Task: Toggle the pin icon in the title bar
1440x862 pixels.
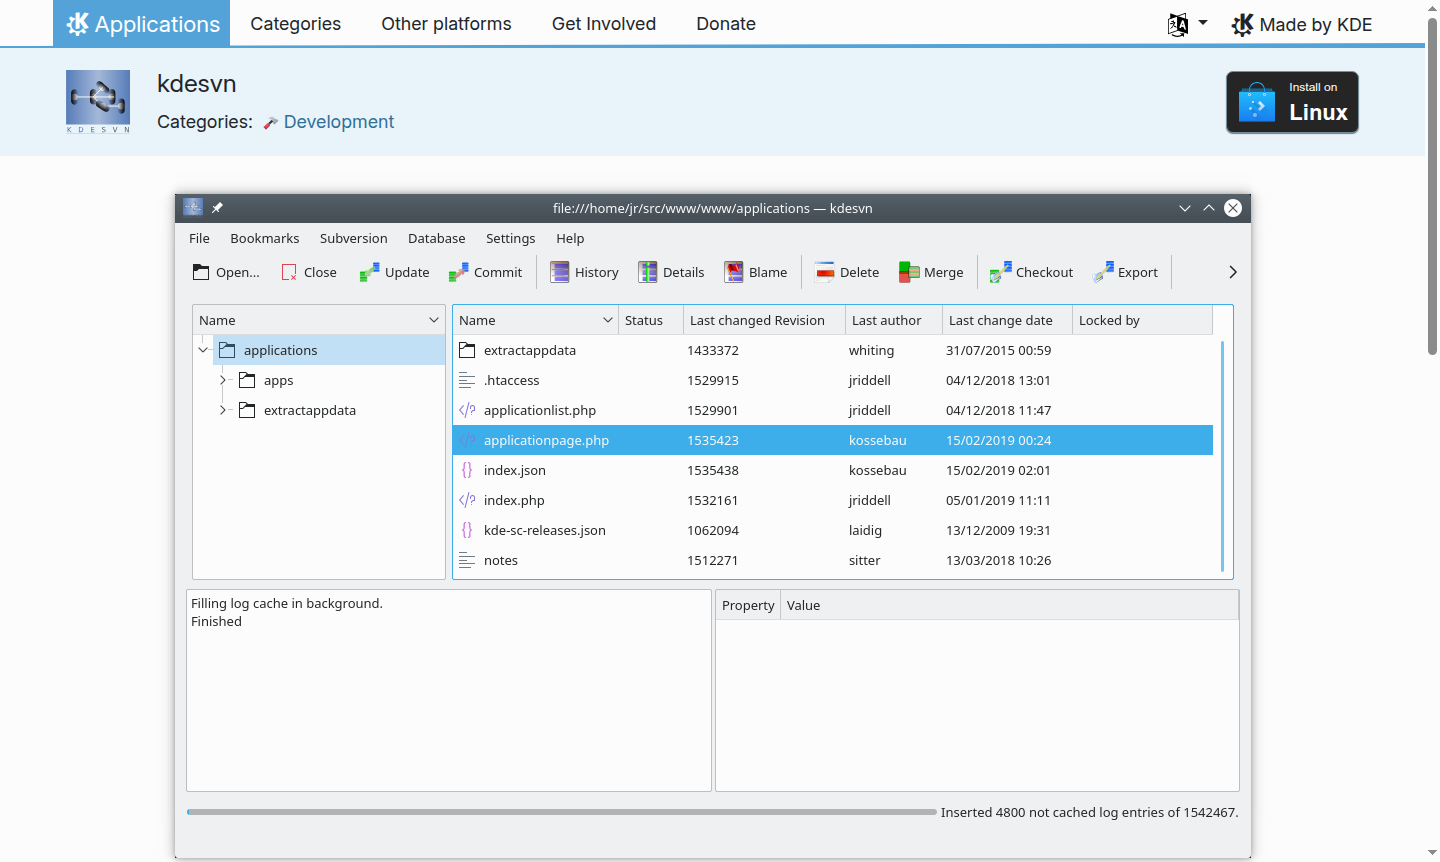Action: coord(217,208)
